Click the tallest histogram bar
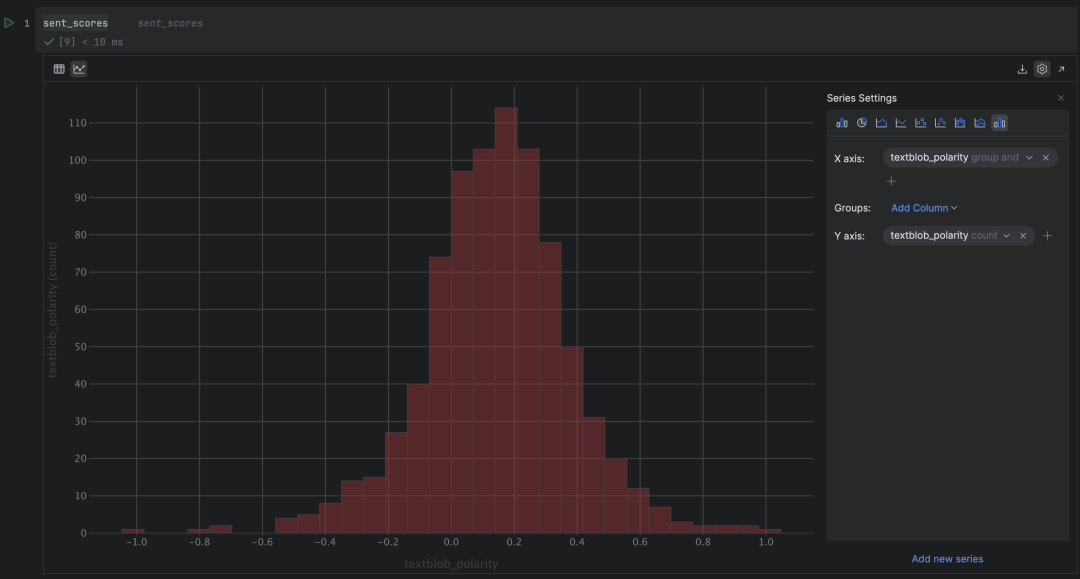The image size is (1080, 579). coord(506,320)
